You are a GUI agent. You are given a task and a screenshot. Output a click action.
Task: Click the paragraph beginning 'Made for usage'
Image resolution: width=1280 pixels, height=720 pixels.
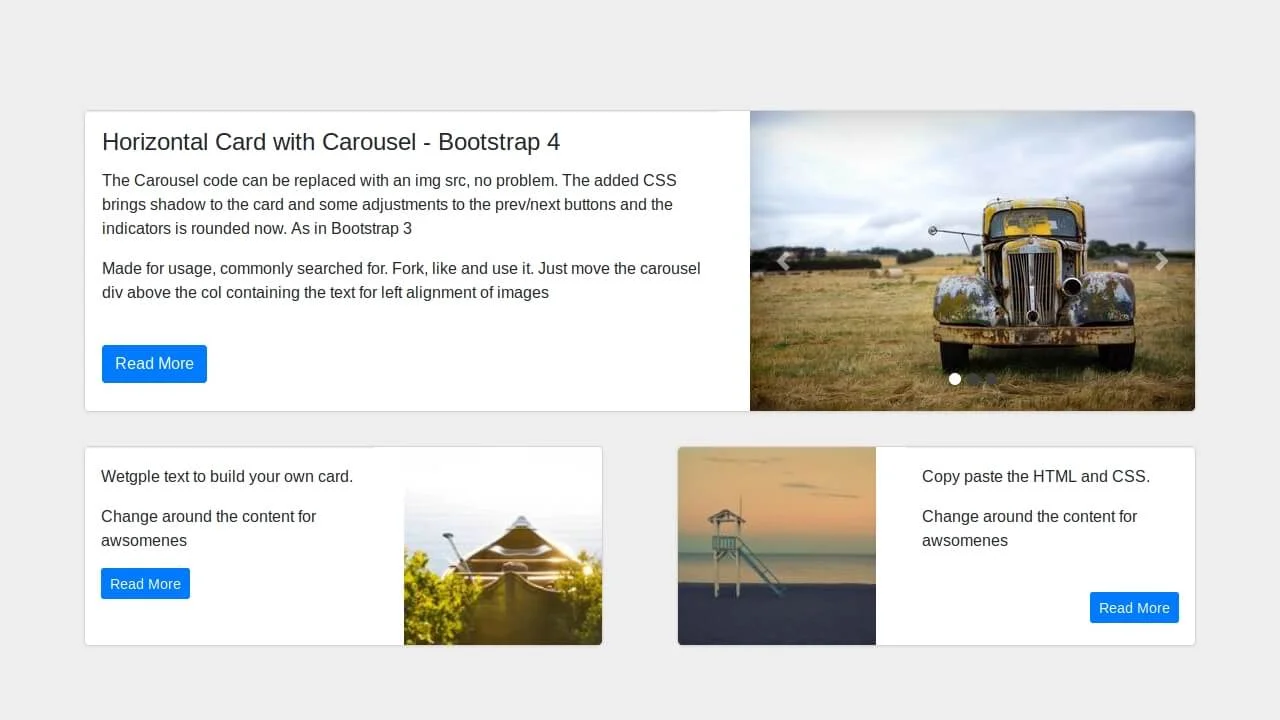401,280
